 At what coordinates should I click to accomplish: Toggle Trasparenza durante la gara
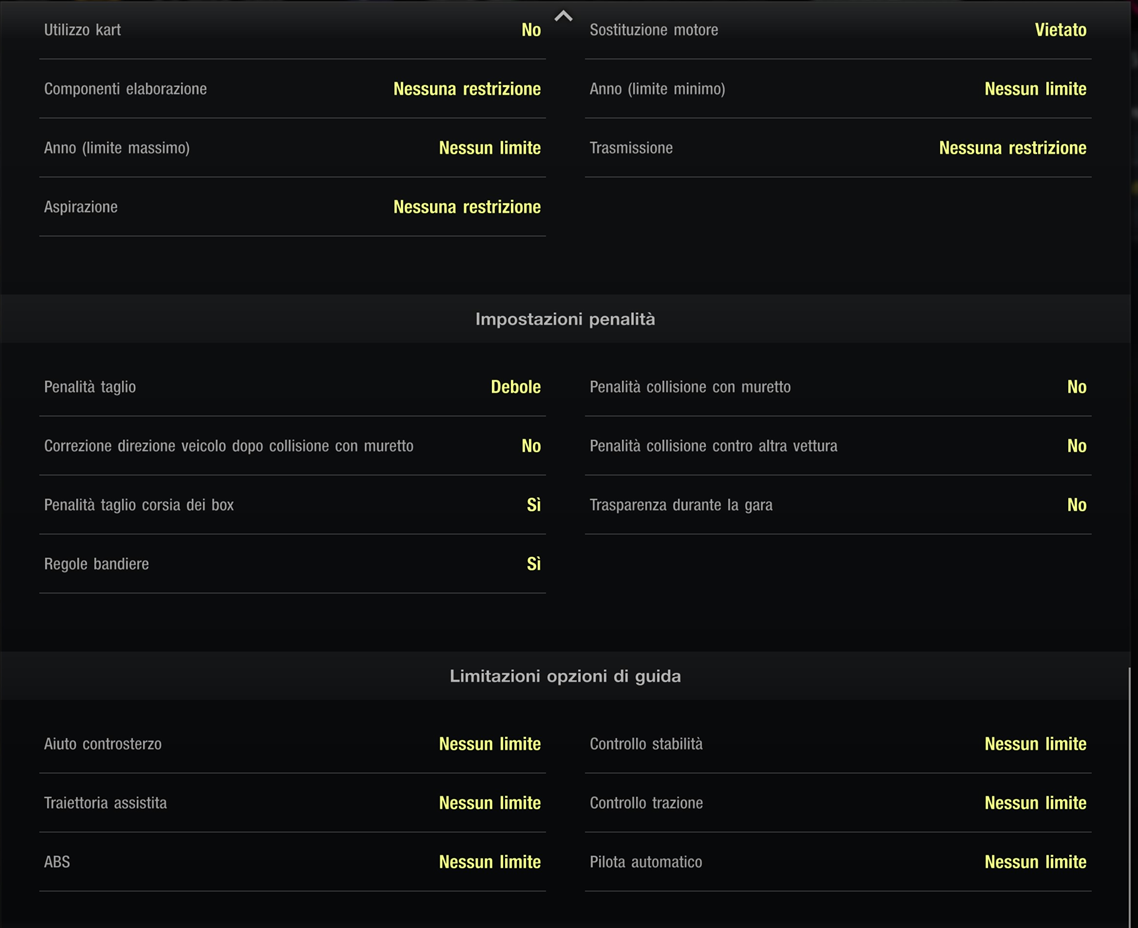tap(1076, 505)
